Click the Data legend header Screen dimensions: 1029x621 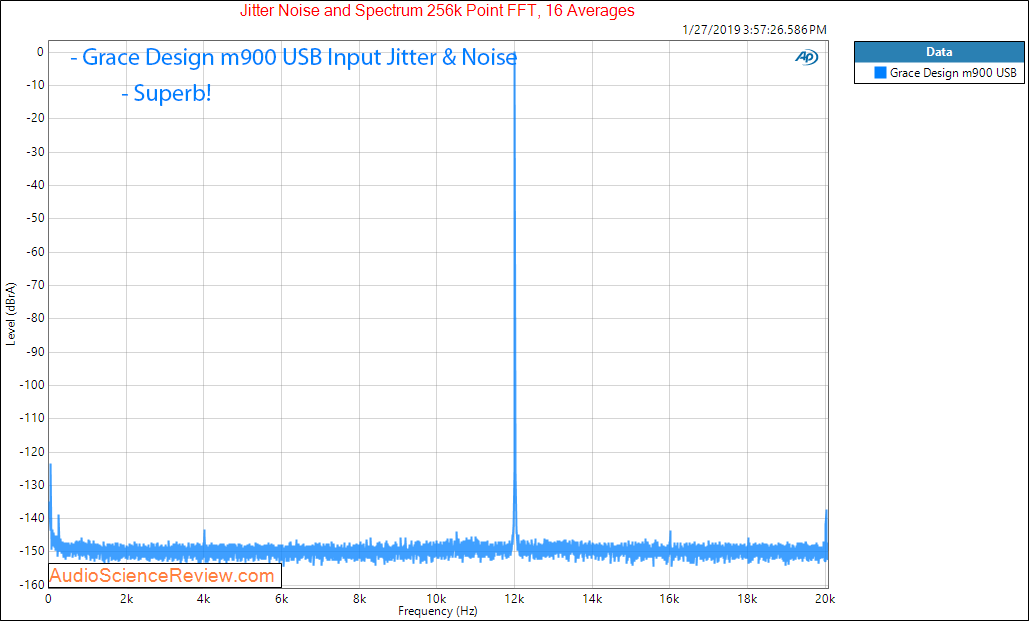tap(939, 52)
